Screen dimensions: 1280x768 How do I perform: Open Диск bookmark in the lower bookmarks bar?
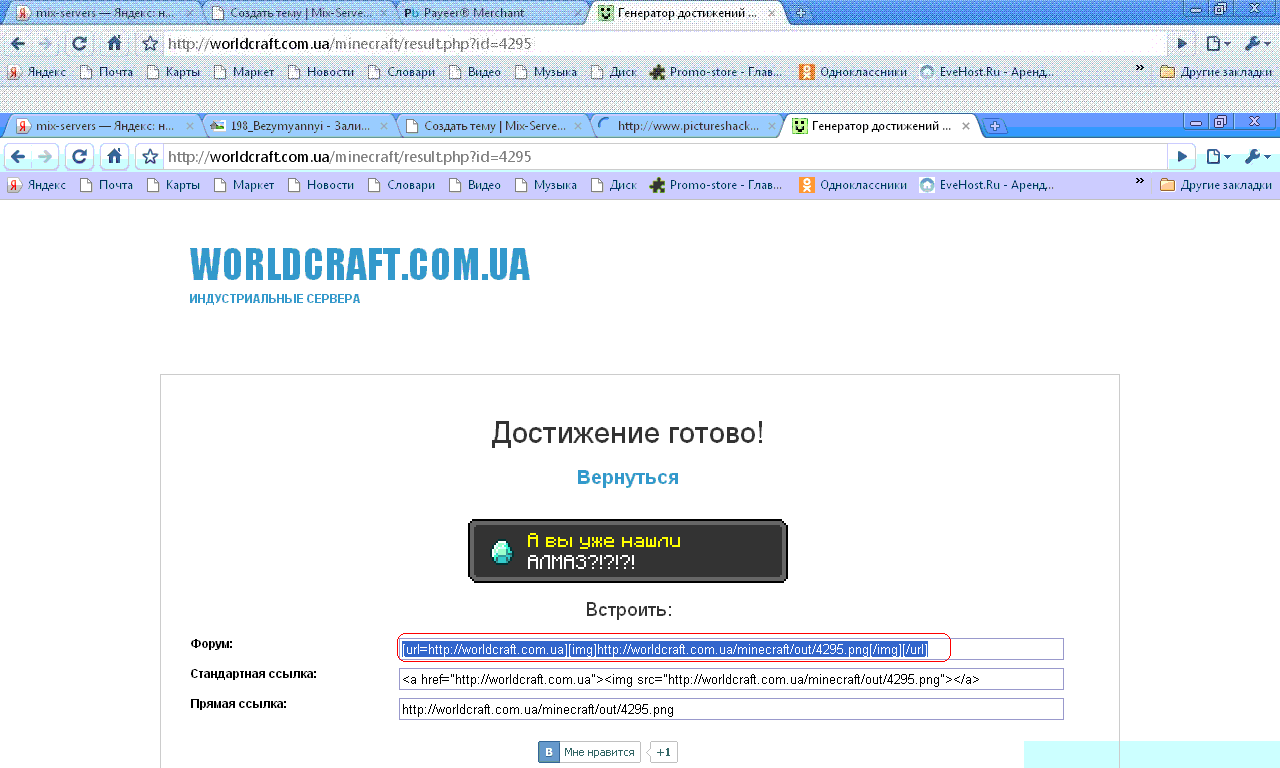click(x=613, y=185)
